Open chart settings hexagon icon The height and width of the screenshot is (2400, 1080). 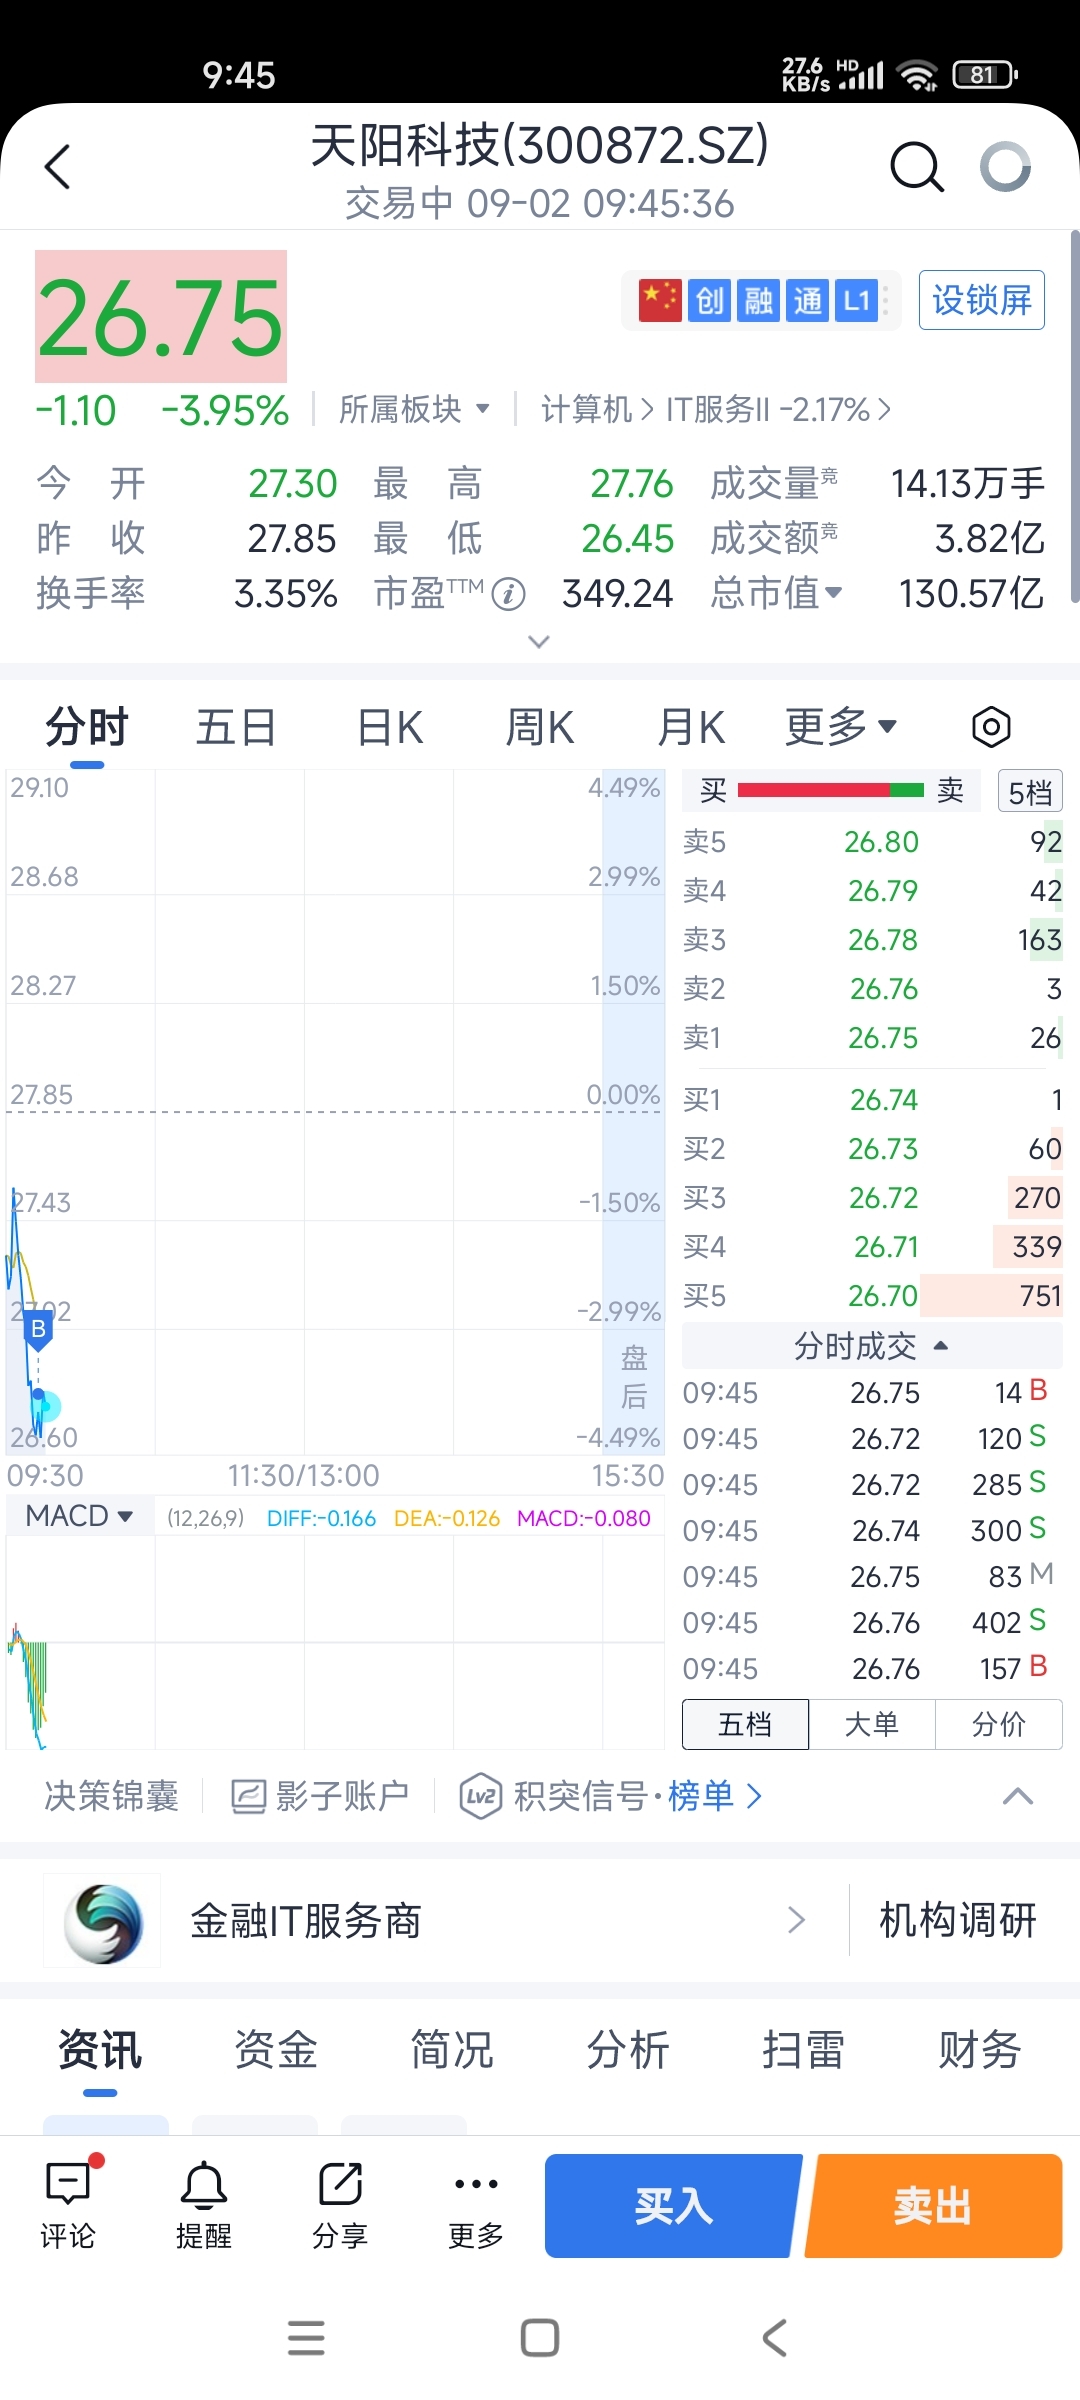pyautogui.click(x=991, y=727)
